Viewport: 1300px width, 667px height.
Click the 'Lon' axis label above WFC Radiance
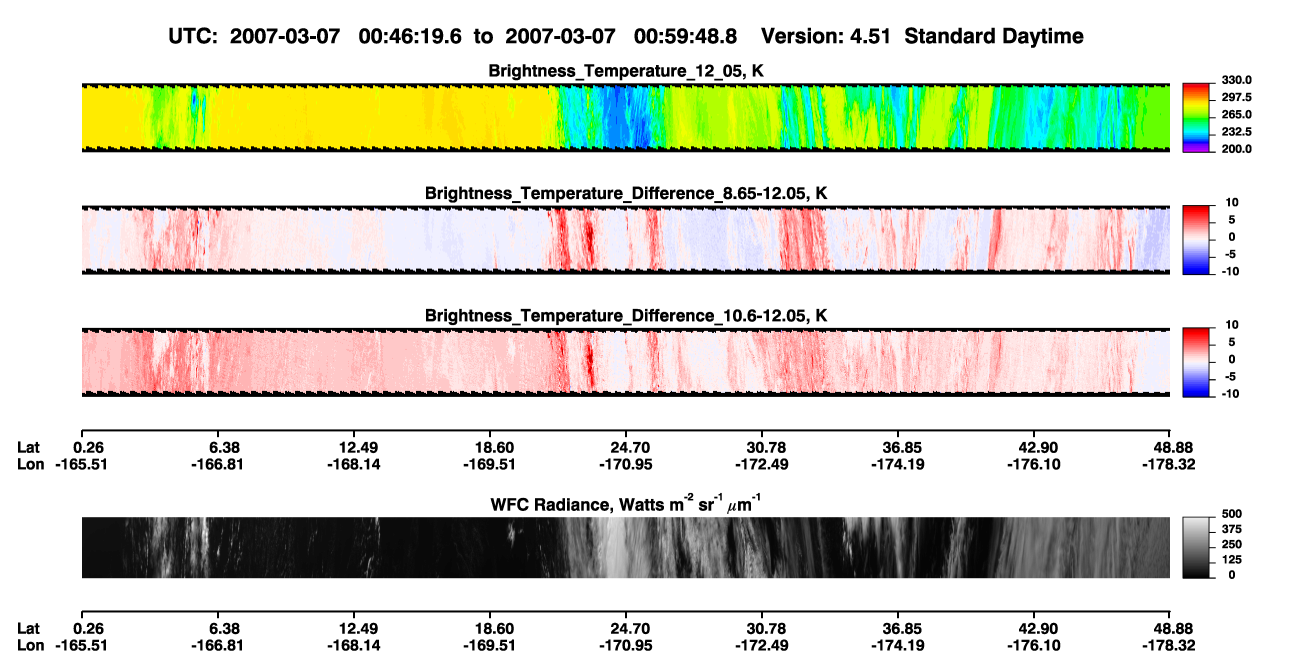pyautogui.click(x=31, y=464)
